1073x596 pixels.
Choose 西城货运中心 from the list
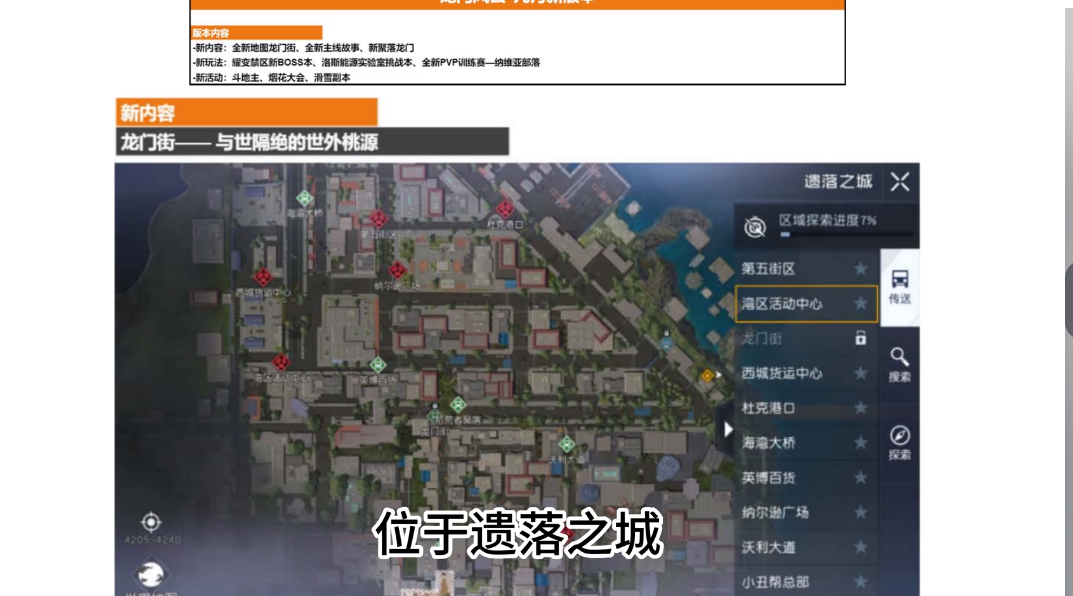[x=806, y=374]
